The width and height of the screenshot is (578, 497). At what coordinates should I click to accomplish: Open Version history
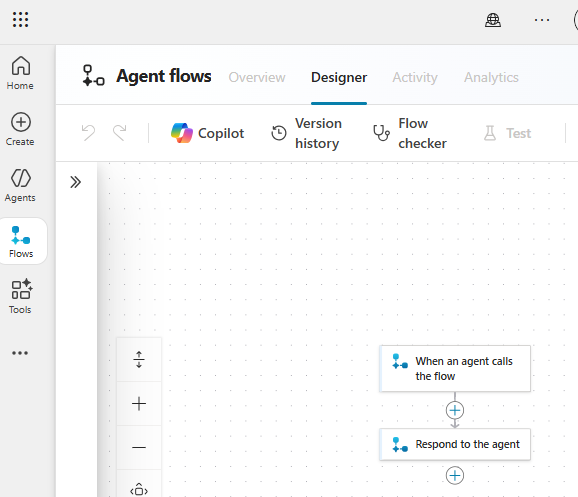[x=307, y=133]
